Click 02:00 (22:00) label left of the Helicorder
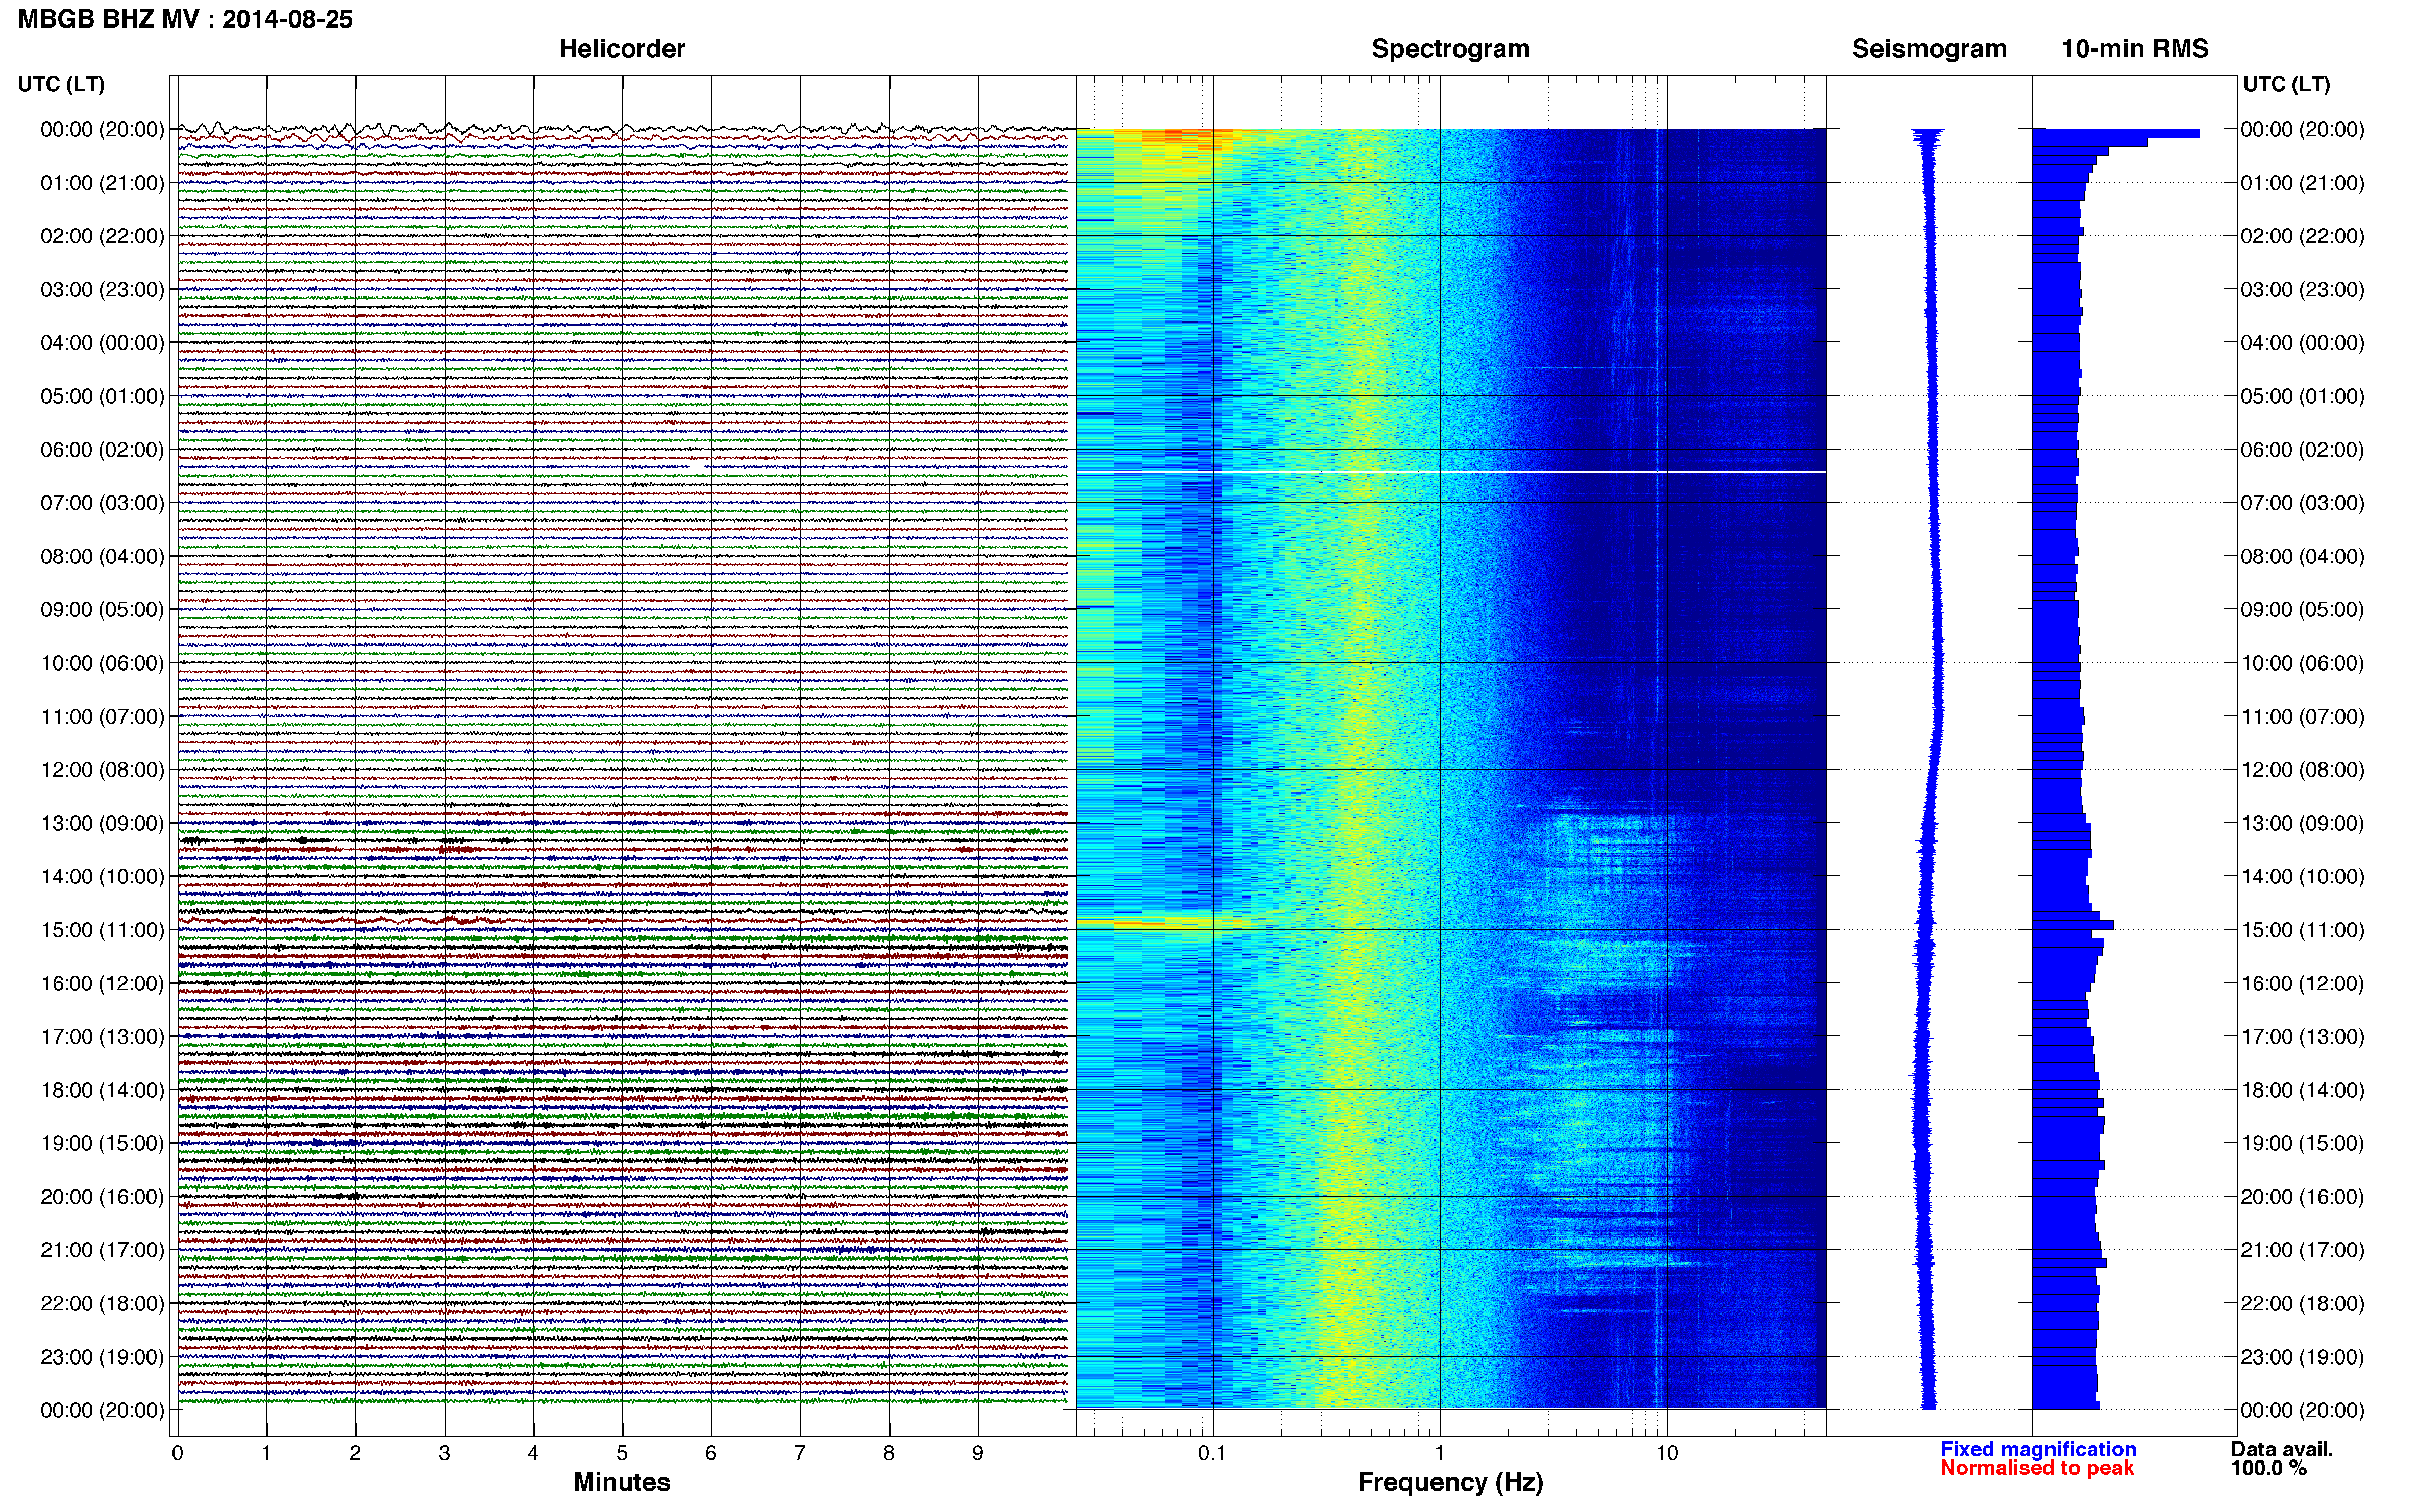Image resolution: width=2419 pixels, height=1512 pixels. 102,236
